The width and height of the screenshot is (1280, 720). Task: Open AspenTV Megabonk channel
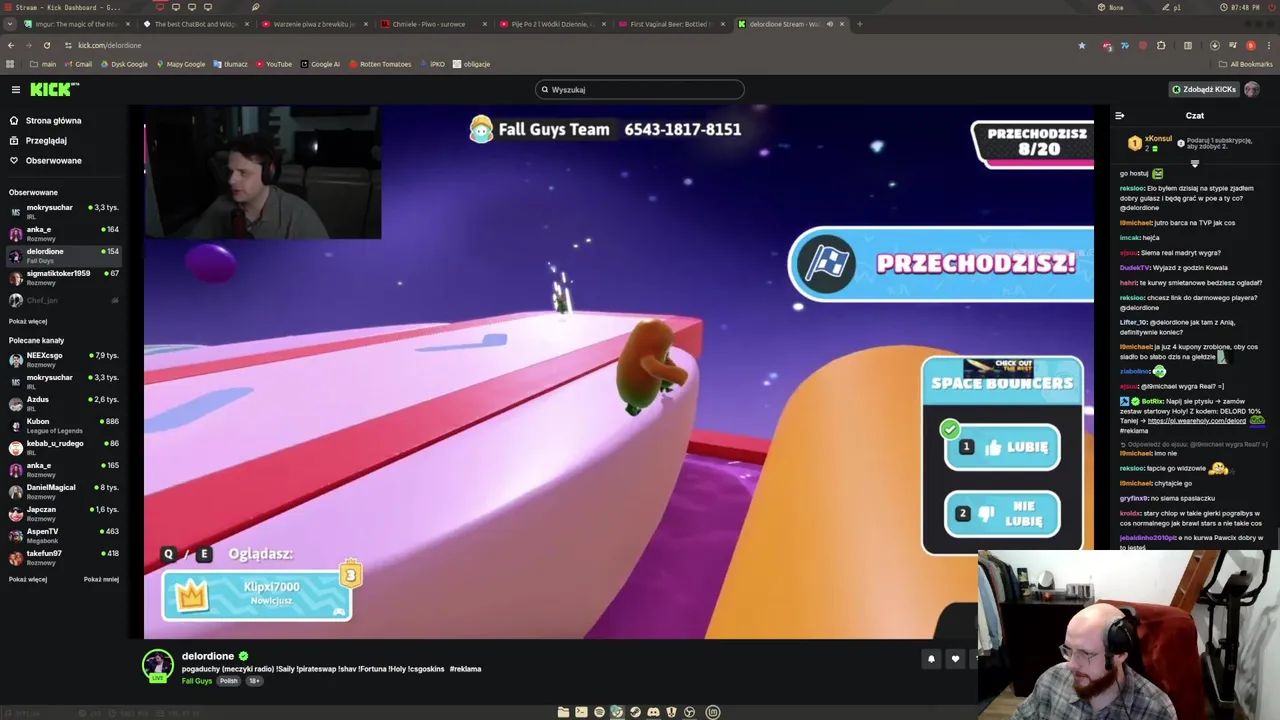[64, 535]
